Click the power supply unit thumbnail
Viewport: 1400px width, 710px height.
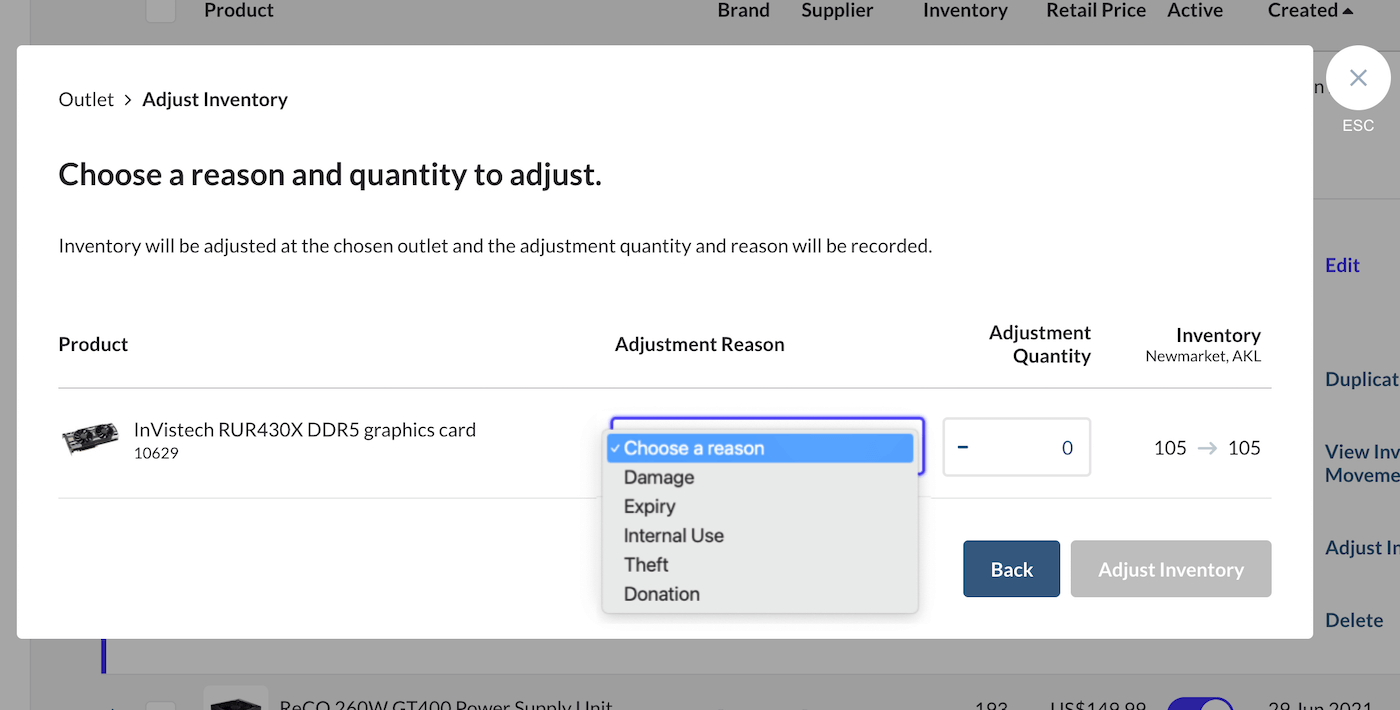tap(236, 698)
